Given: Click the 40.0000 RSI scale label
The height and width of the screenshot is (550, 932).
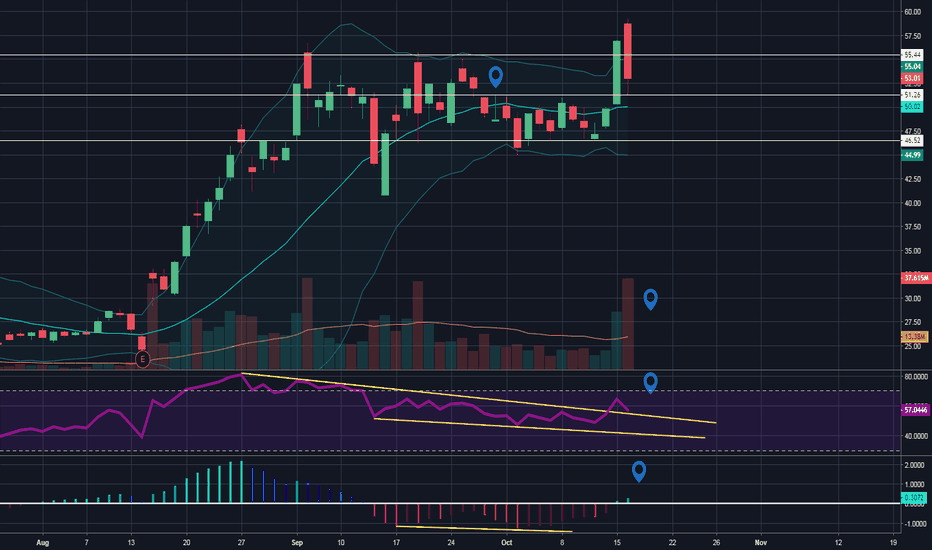Looking at the screenshot, I should [916, 436].
